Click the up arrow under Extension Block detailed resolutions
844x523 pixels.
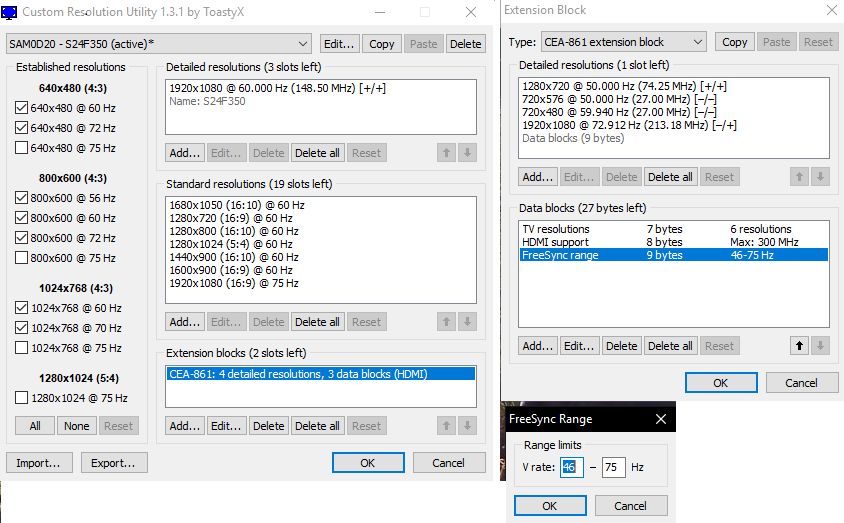pos(799,176)
